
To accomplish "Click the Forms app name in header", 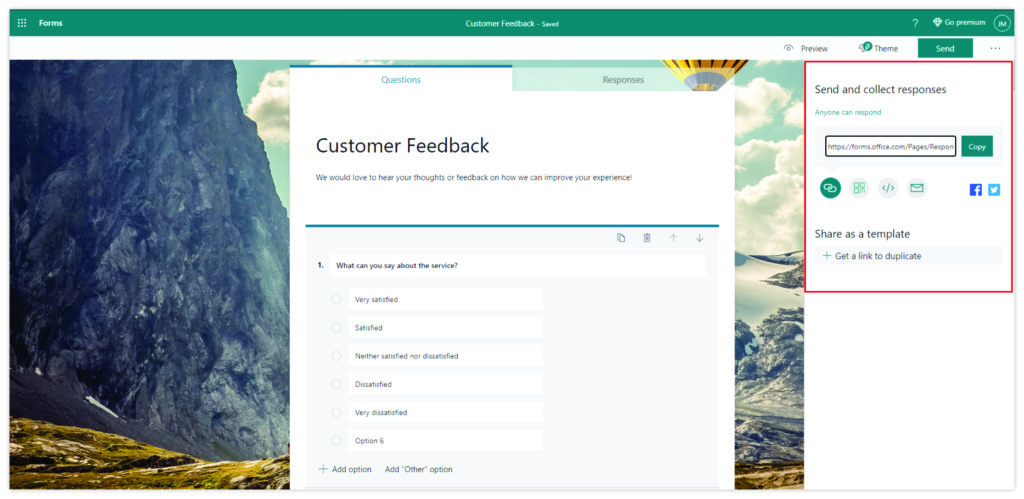I will click(50, 23).
